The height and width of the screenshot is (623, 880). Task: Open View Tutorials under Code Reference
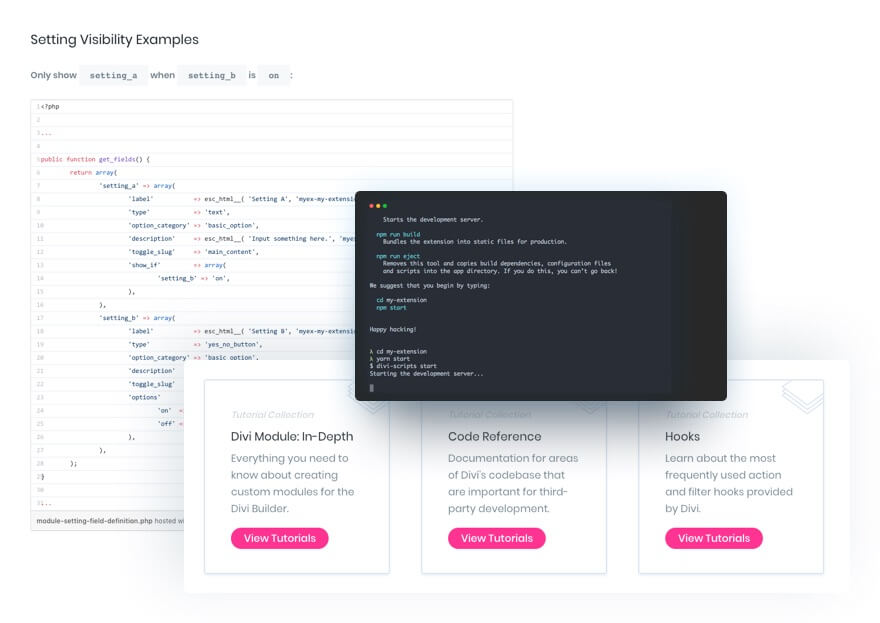(497, 538)
